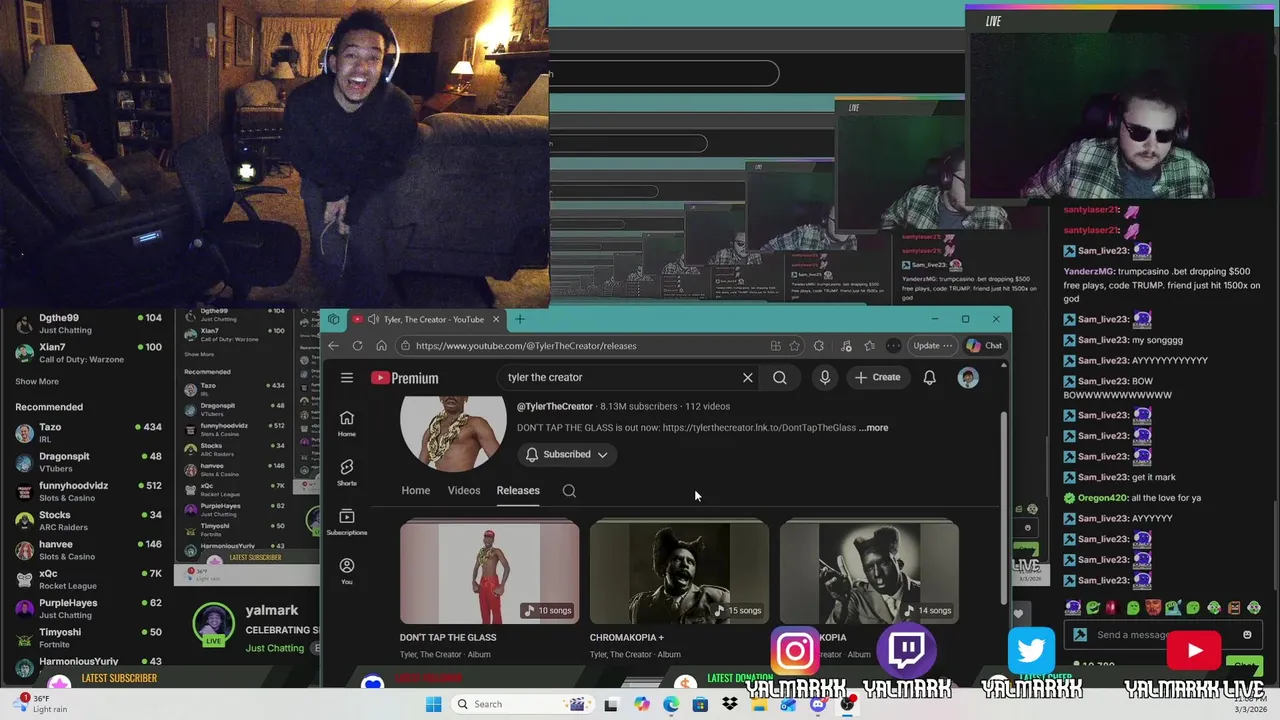Image resolution: width=1280 pixels, height=720 pixels.
Task: Reload the page with the browser refresh icon
Action: 357,346
